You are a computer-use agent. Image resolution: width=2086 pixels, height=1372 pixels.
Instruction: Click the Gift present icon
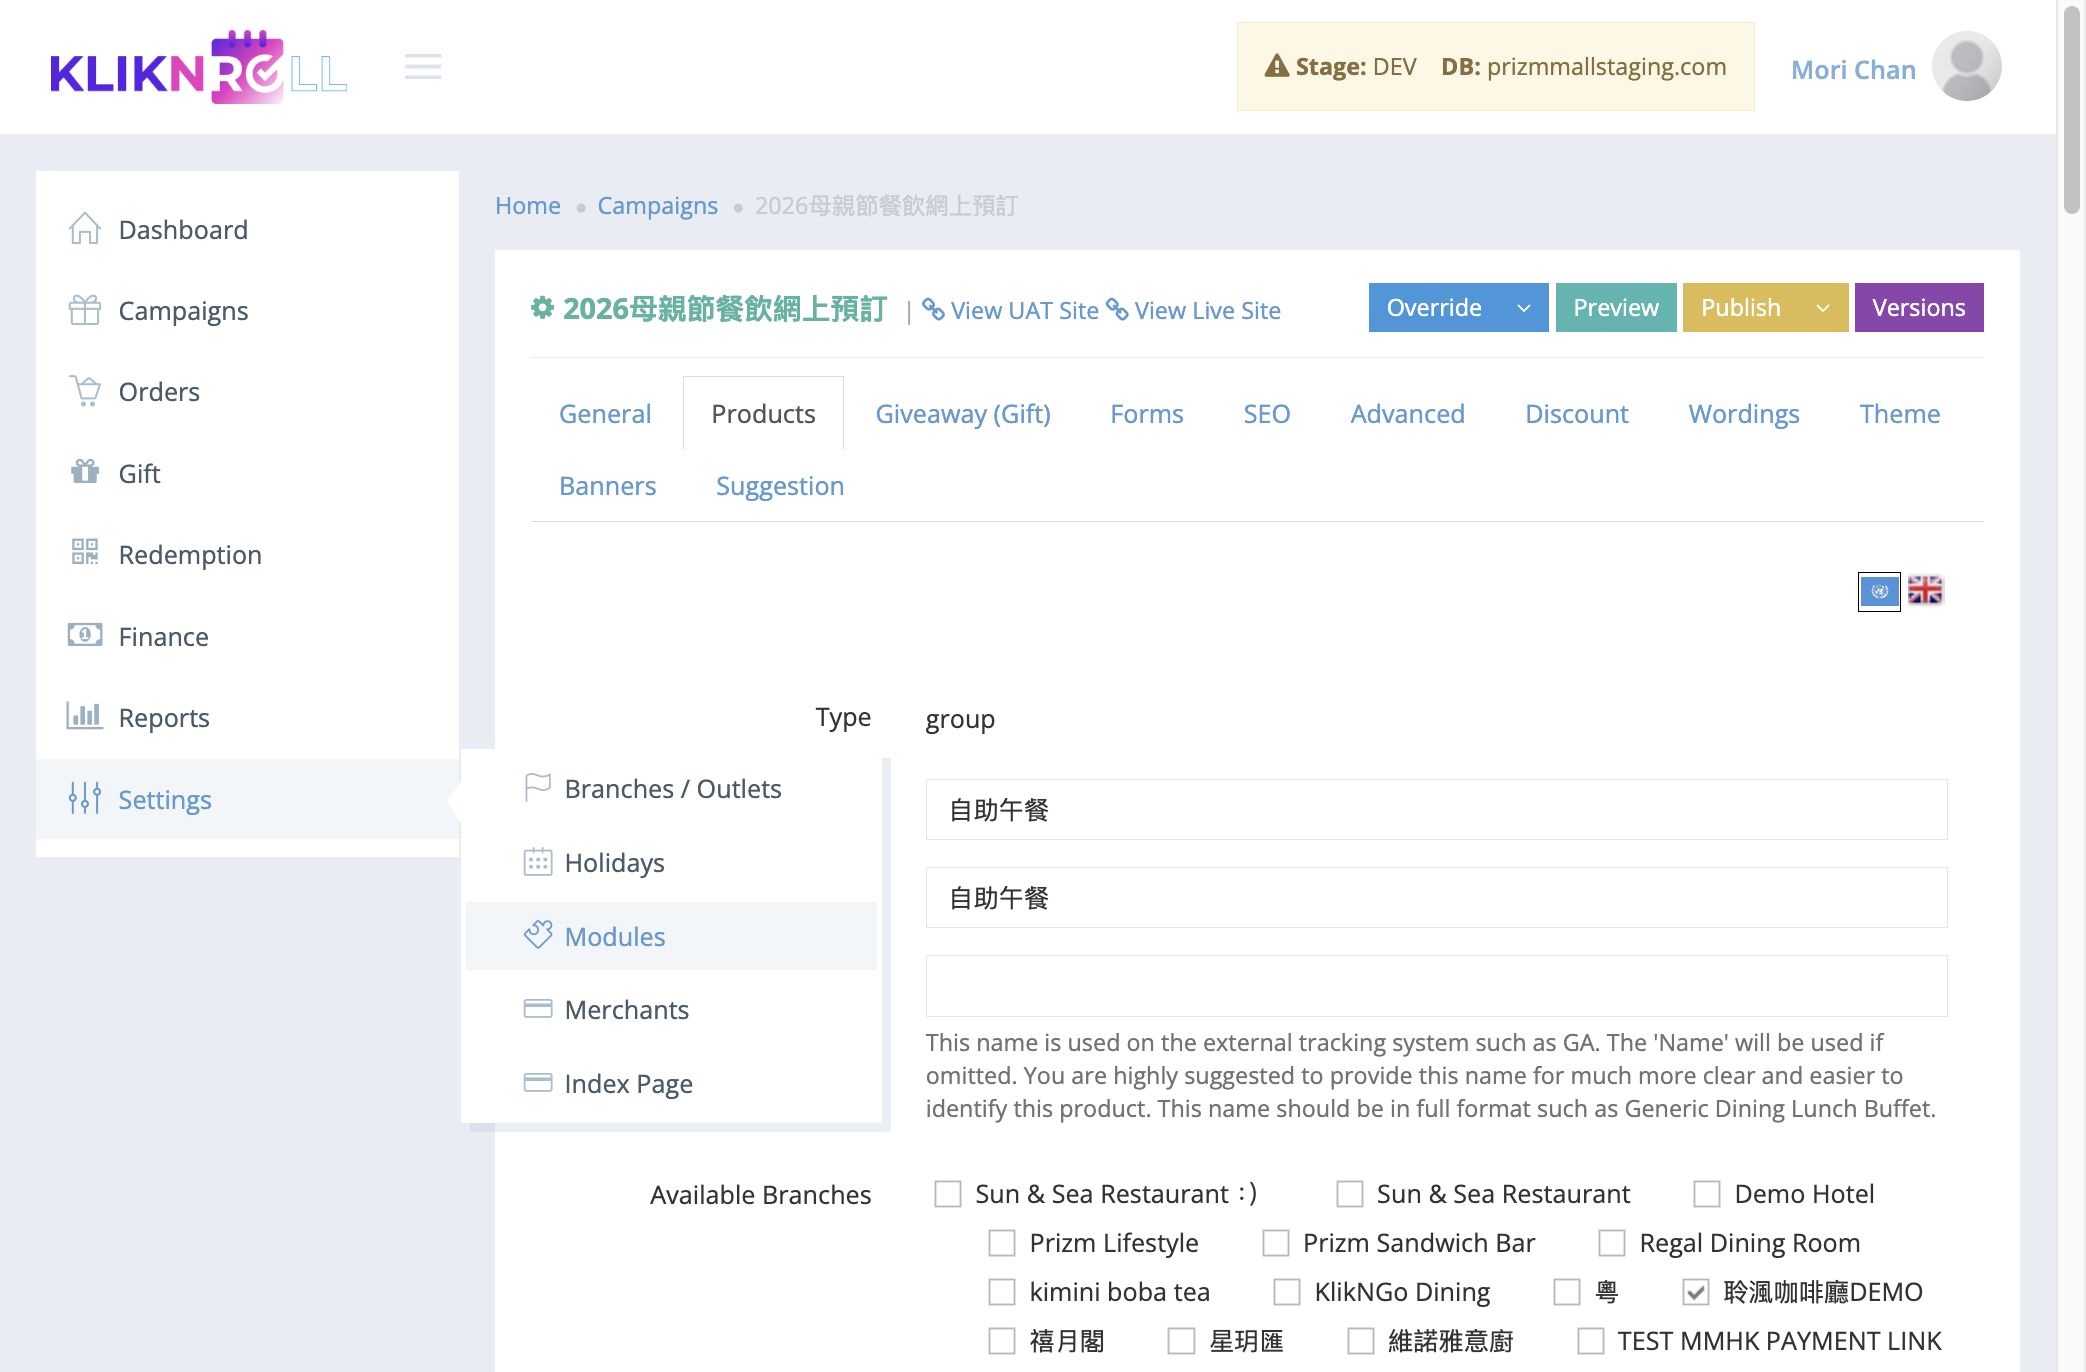[85, 472]
